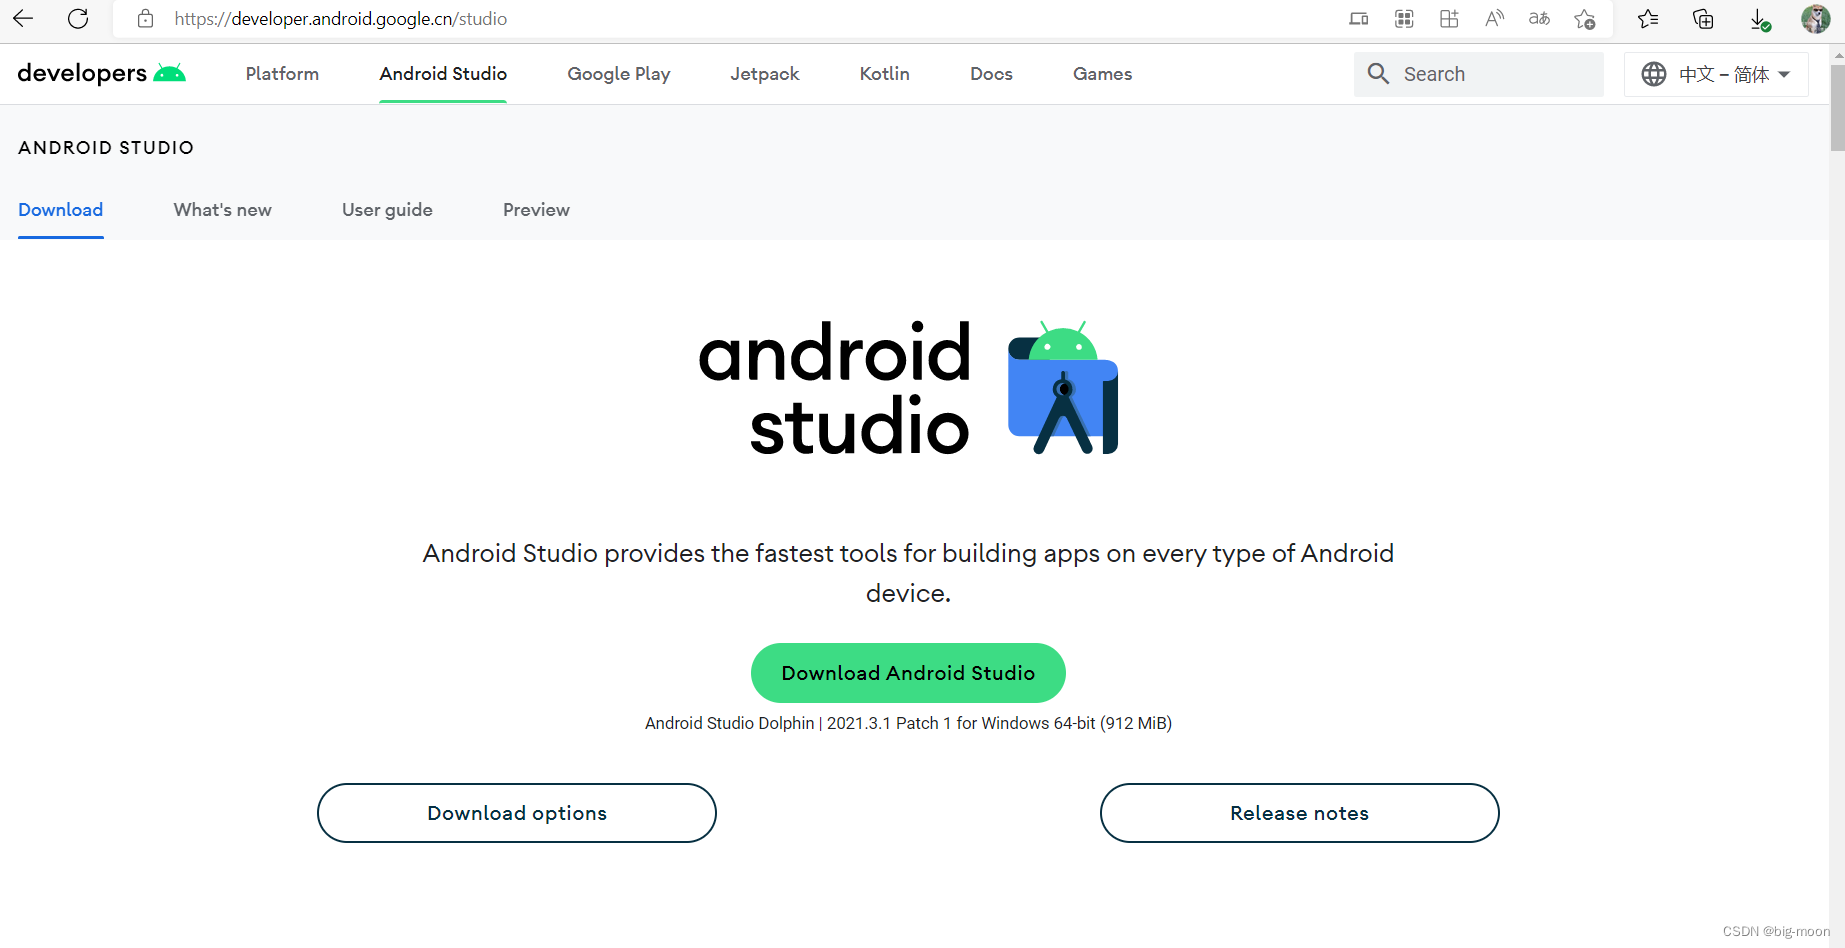Click the Download options button

coord(517,813)
